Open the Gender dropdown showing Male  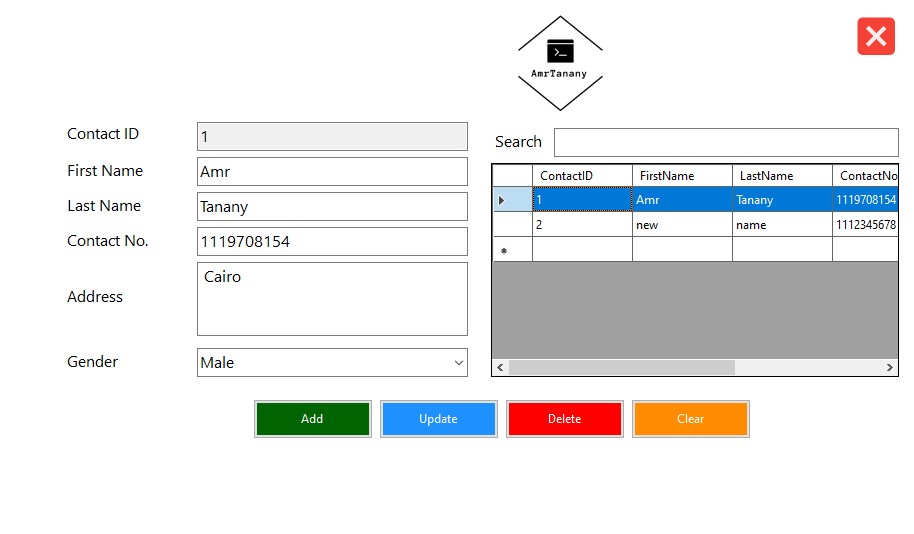click(x=332, y=363)
